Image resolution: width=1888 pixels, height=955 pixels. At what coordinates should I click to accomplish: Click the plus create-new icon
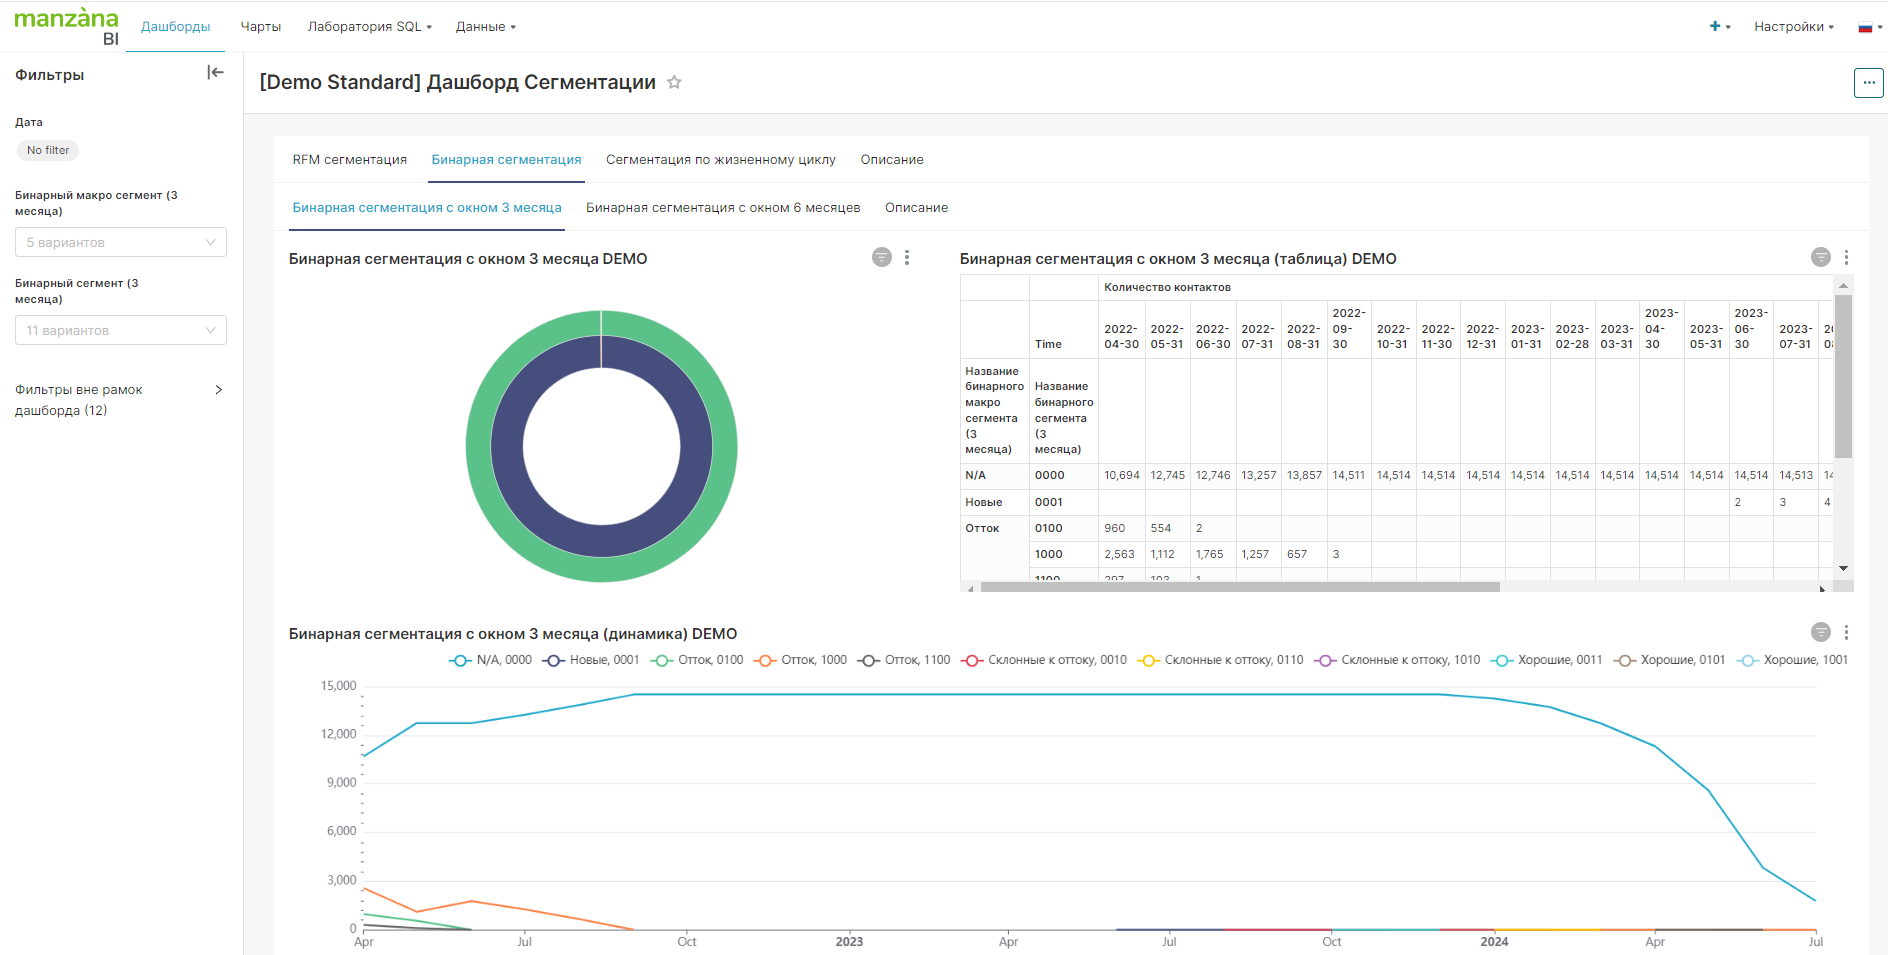[1715, 27]
